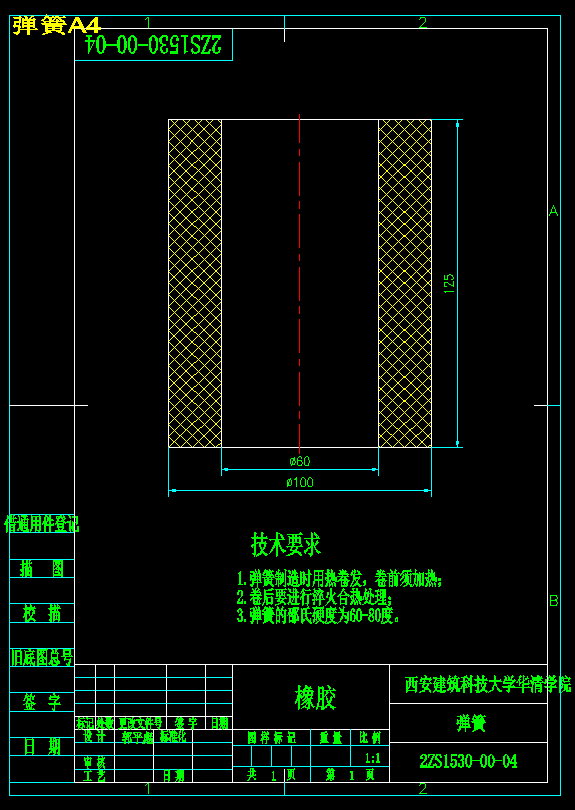Click requirement line starting '1.弹簧制造时用热卷发'

pos(339,579)
